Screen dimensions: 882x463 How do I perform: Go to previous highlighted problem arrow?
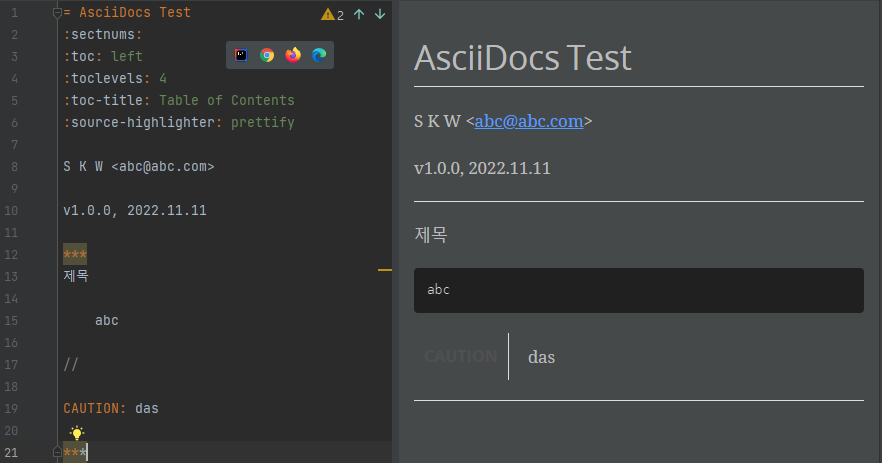[359, 15]
